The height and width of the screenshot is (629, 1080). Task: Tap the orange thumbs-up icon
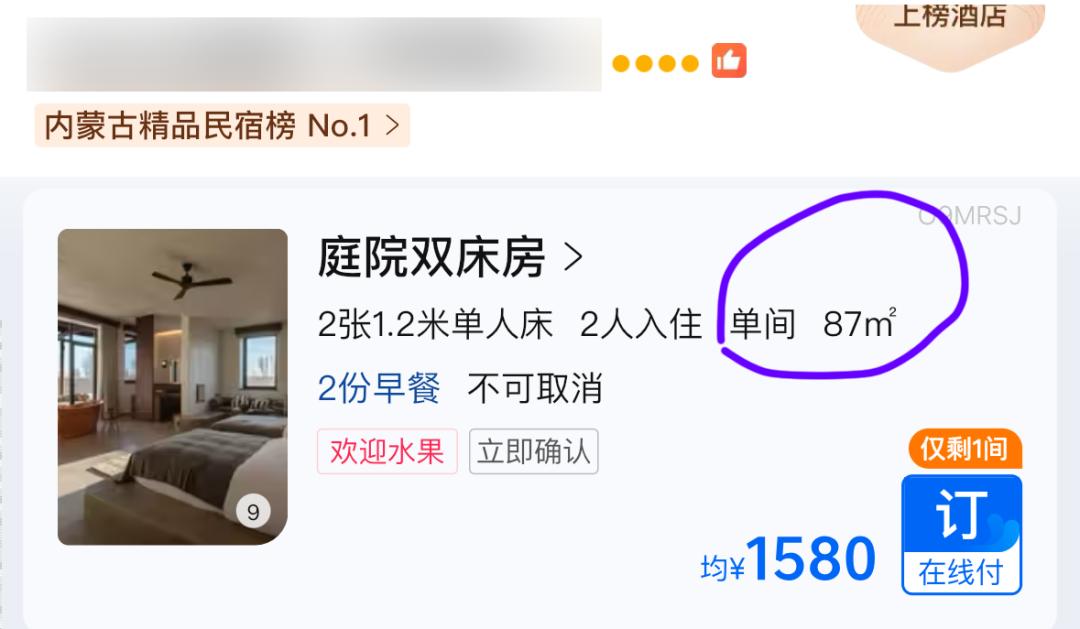[x=729, y=61]
